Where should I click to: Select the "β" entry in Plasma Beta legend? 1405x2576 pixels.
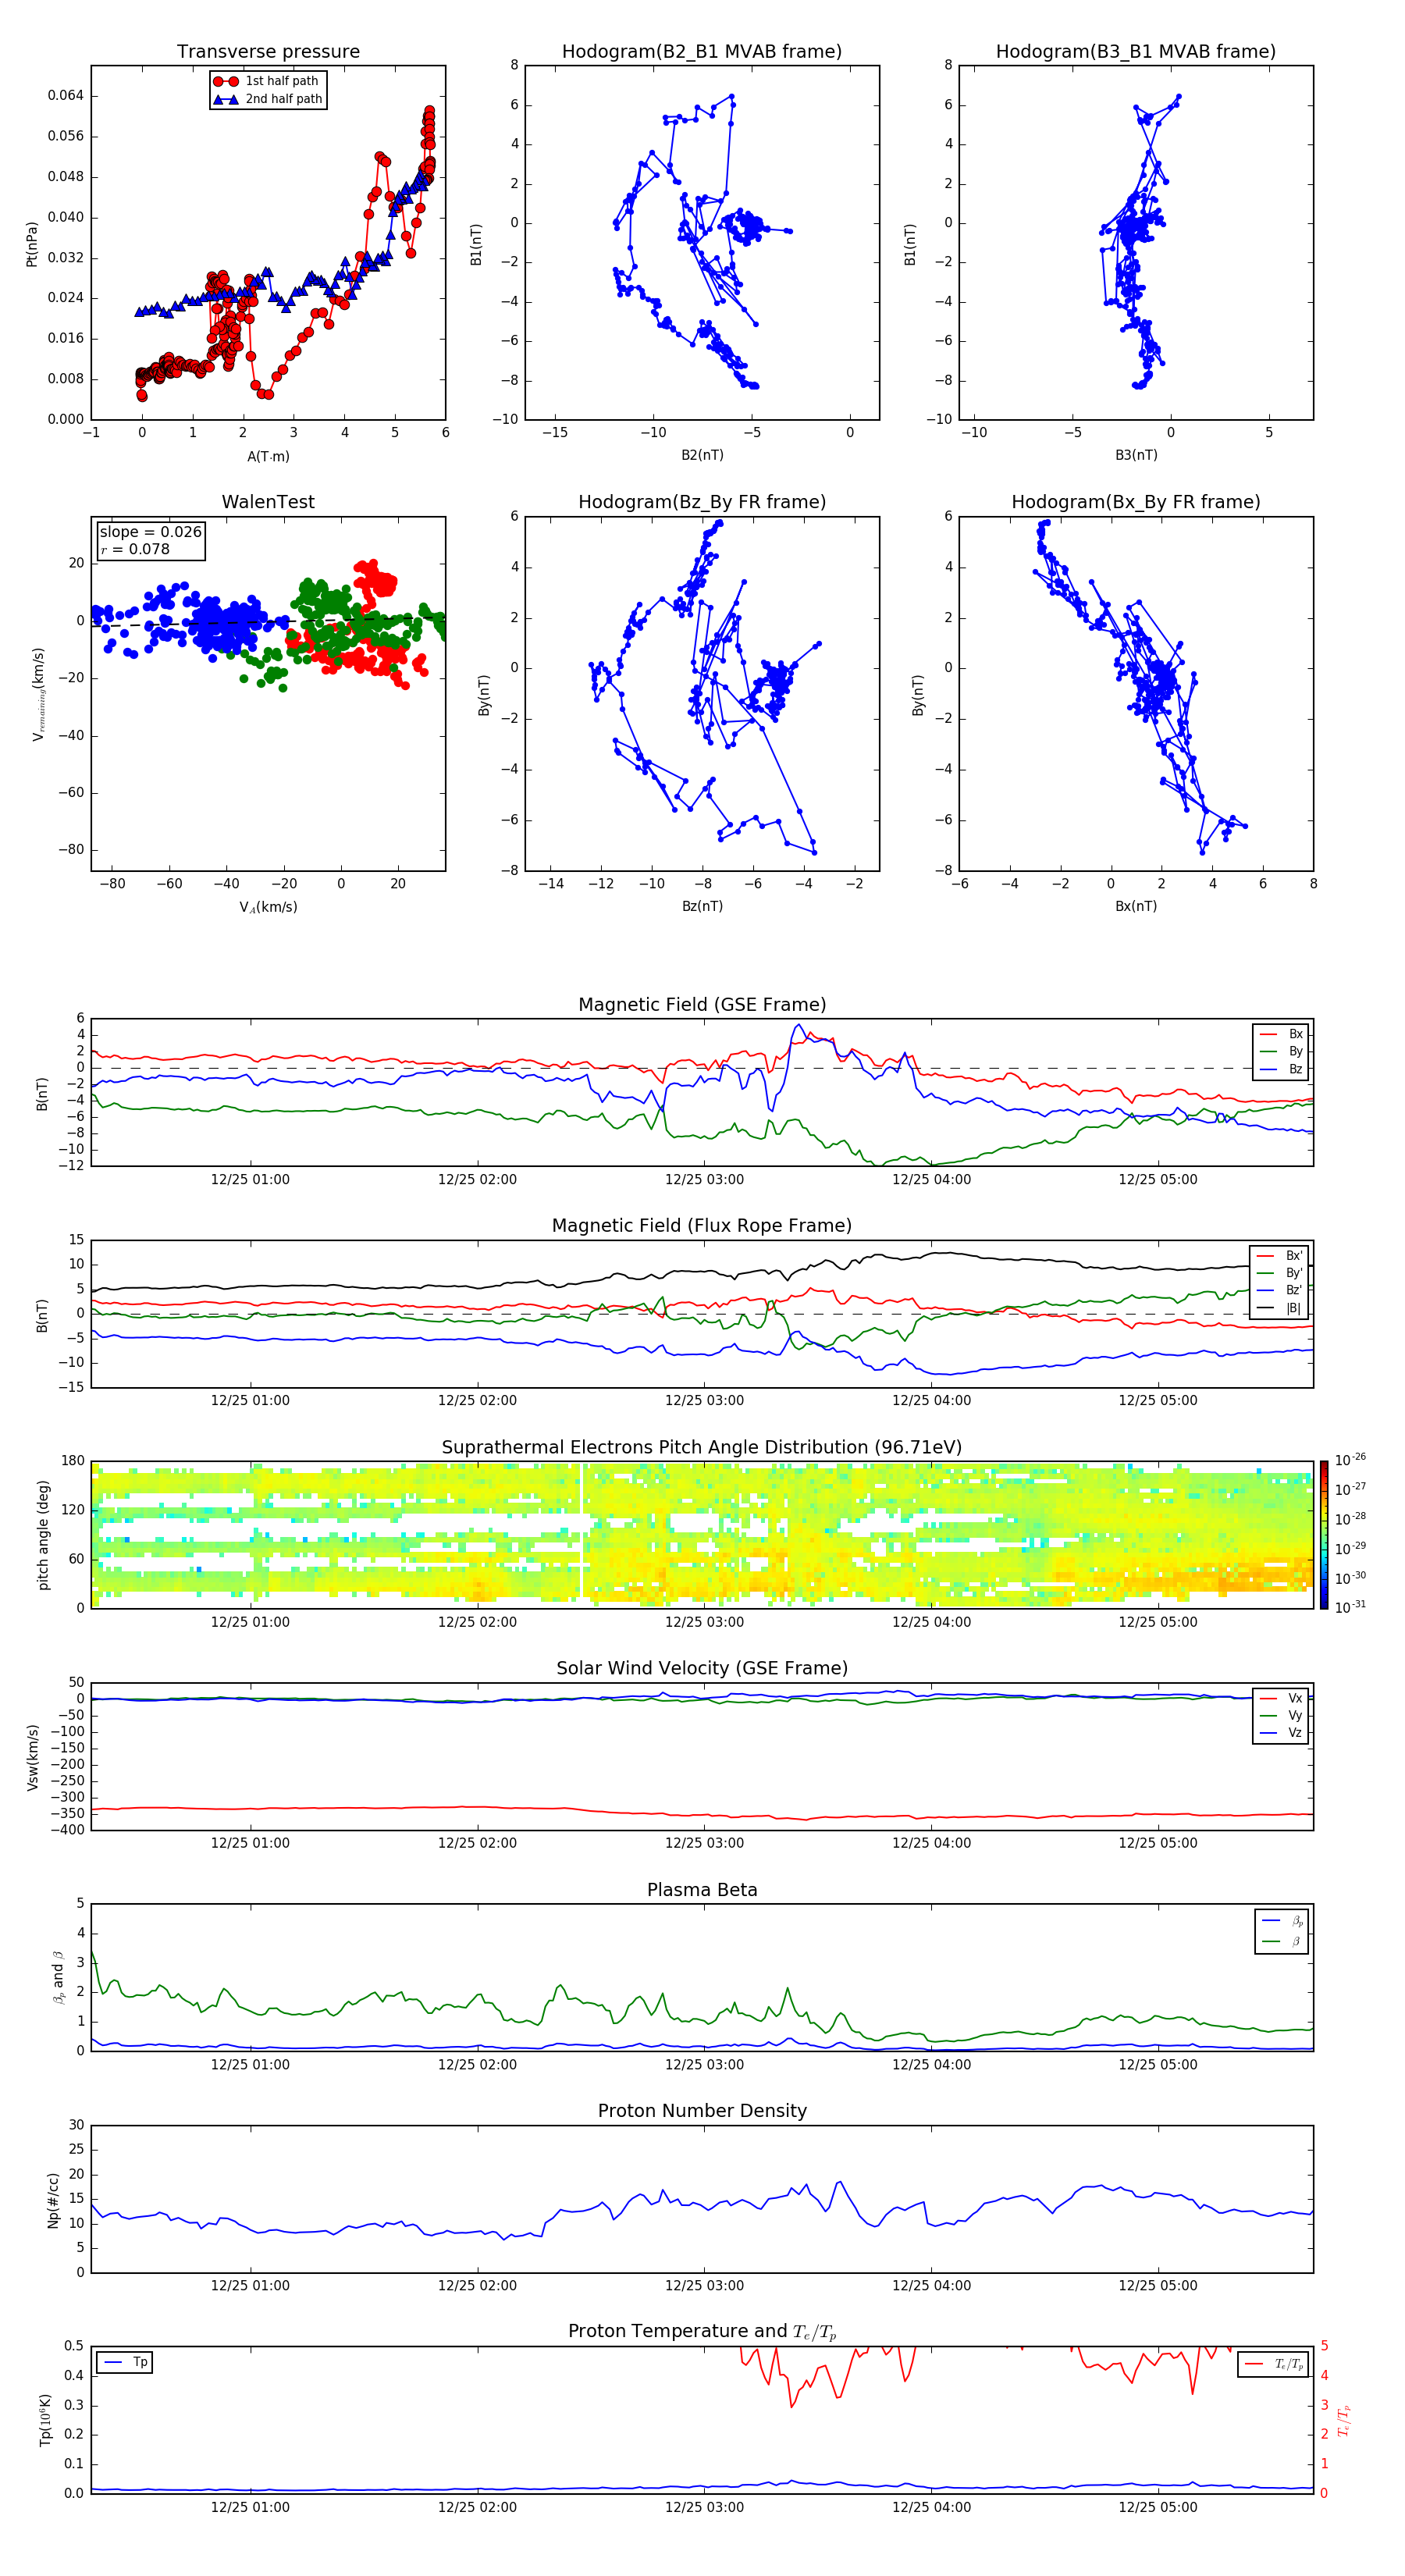[1282, 1942]
